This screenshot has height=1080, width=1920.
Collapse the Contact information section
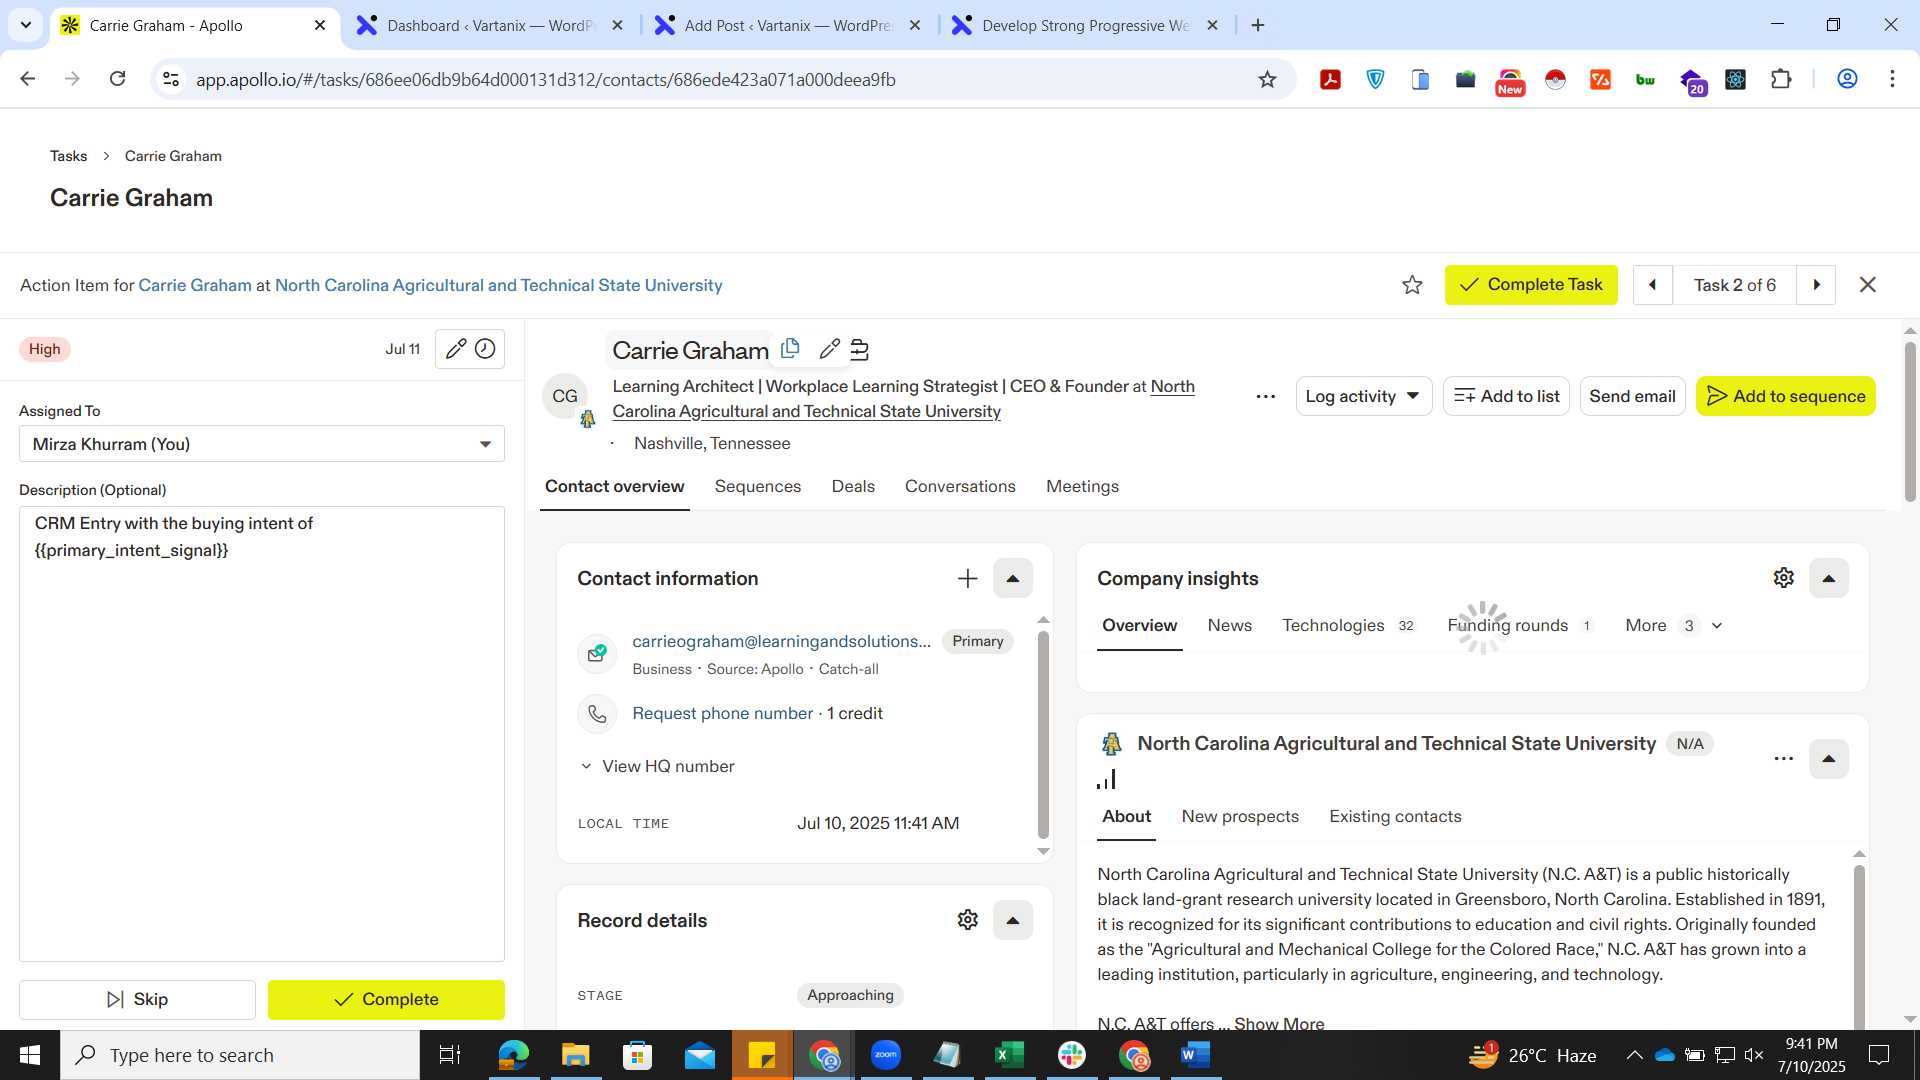tap(1012, 578)
